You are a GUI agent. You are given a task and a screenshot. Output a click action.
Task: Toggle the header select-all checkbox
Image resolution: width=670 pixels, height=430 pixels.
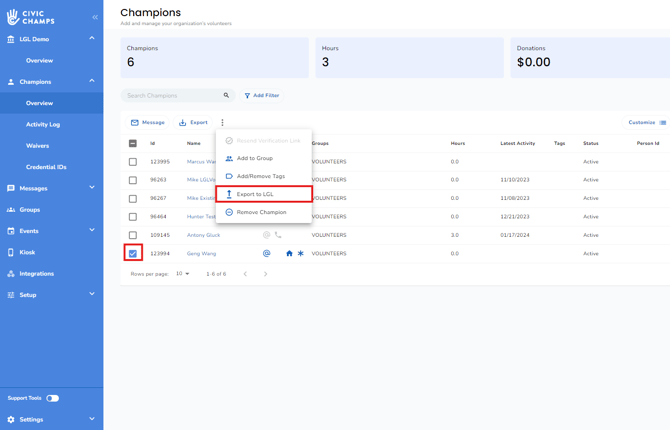[x=133, y=143]
